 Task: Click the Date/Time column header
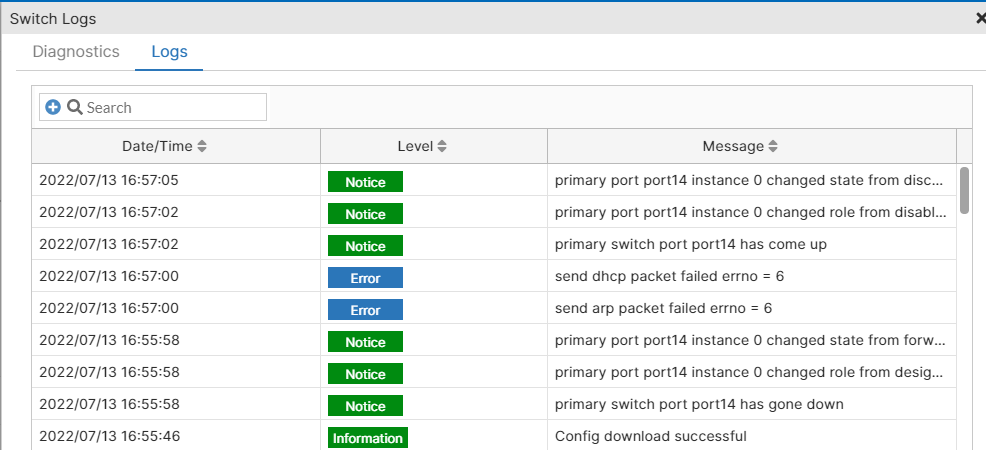pos(157,146)
